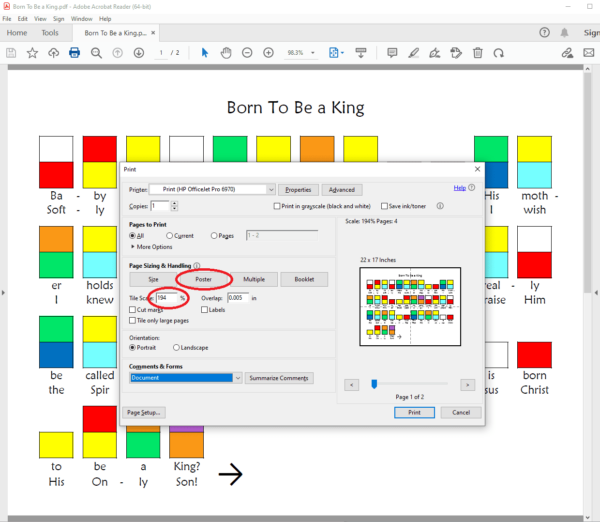Viewport: 600px width, 522px height.
Task: Click the Summarize Comments button
Action: [x=279, y=378]
